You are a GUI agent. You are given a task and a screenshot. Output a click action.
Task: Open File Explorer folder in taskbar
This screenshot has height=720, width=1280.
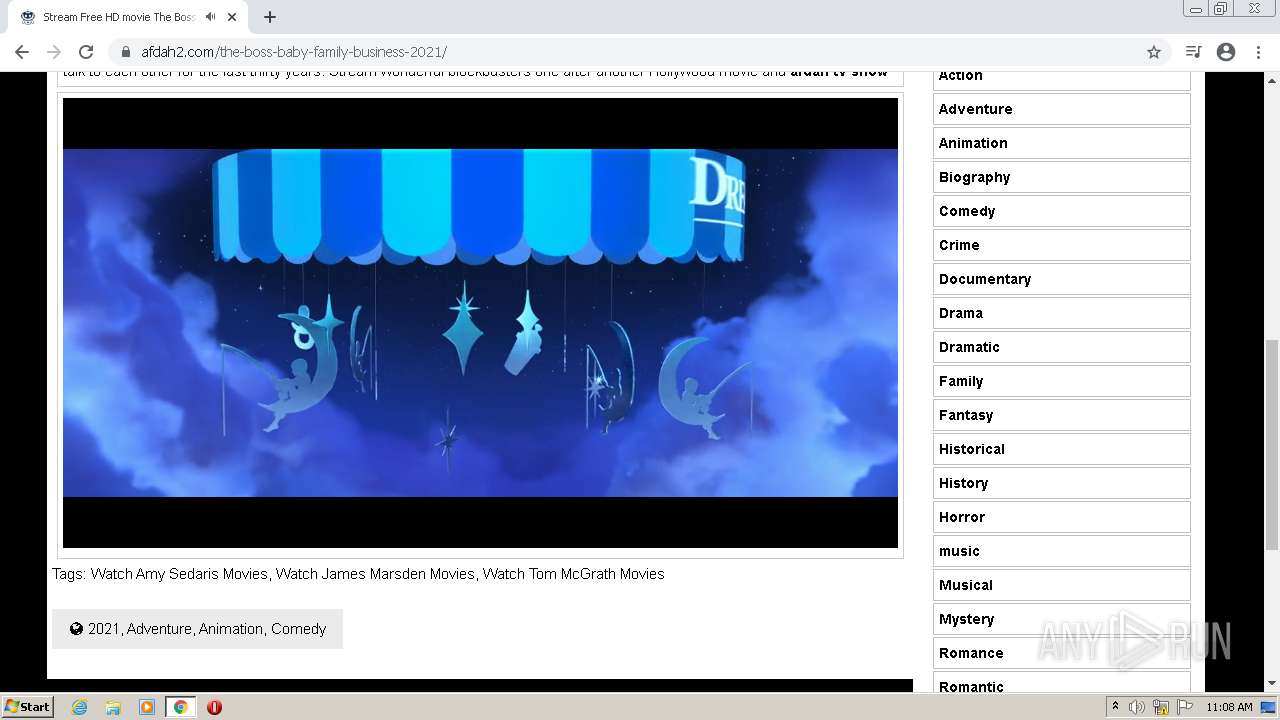tap(113, 707)
